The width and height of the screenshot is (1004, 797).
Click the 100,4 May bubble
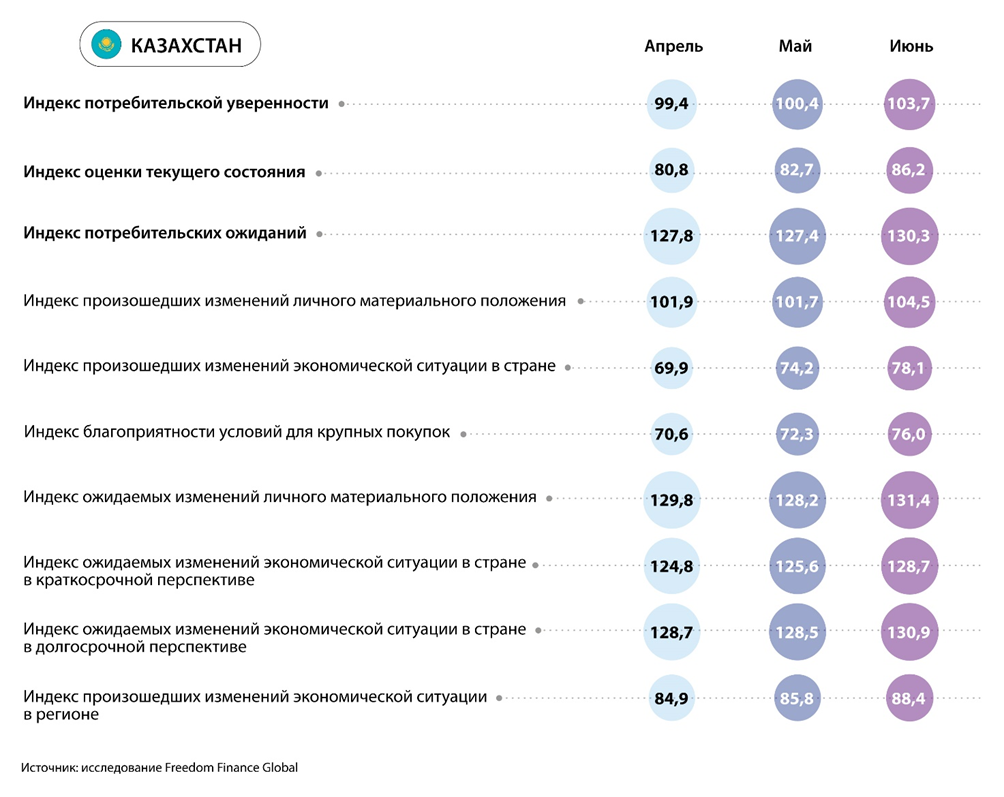point(797,103)
